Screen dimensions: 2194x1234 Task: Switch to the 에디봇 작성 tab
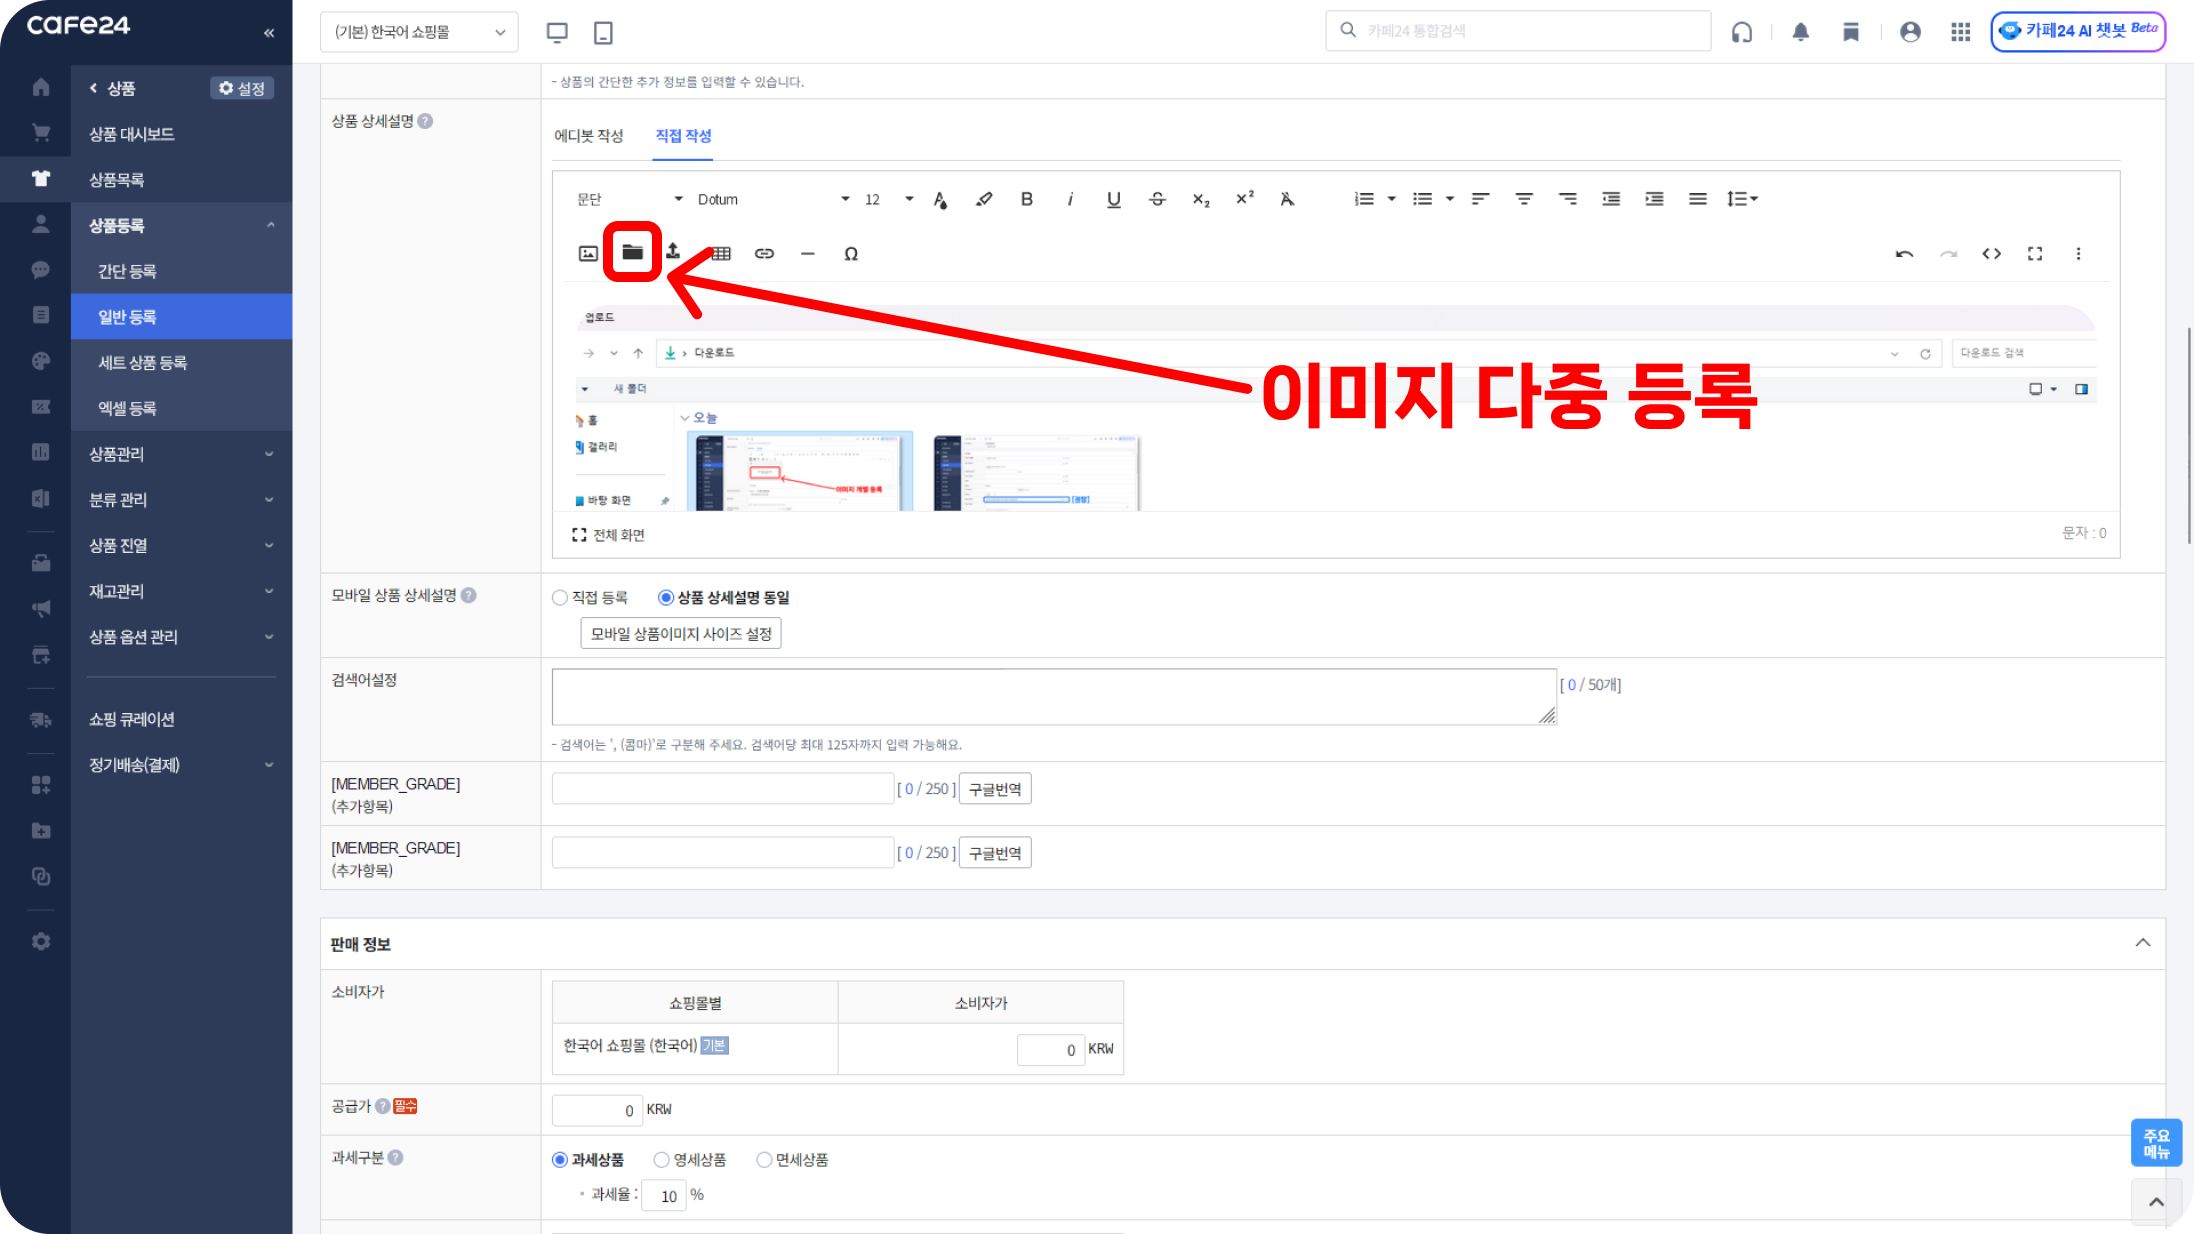click(x=588, y=136)
